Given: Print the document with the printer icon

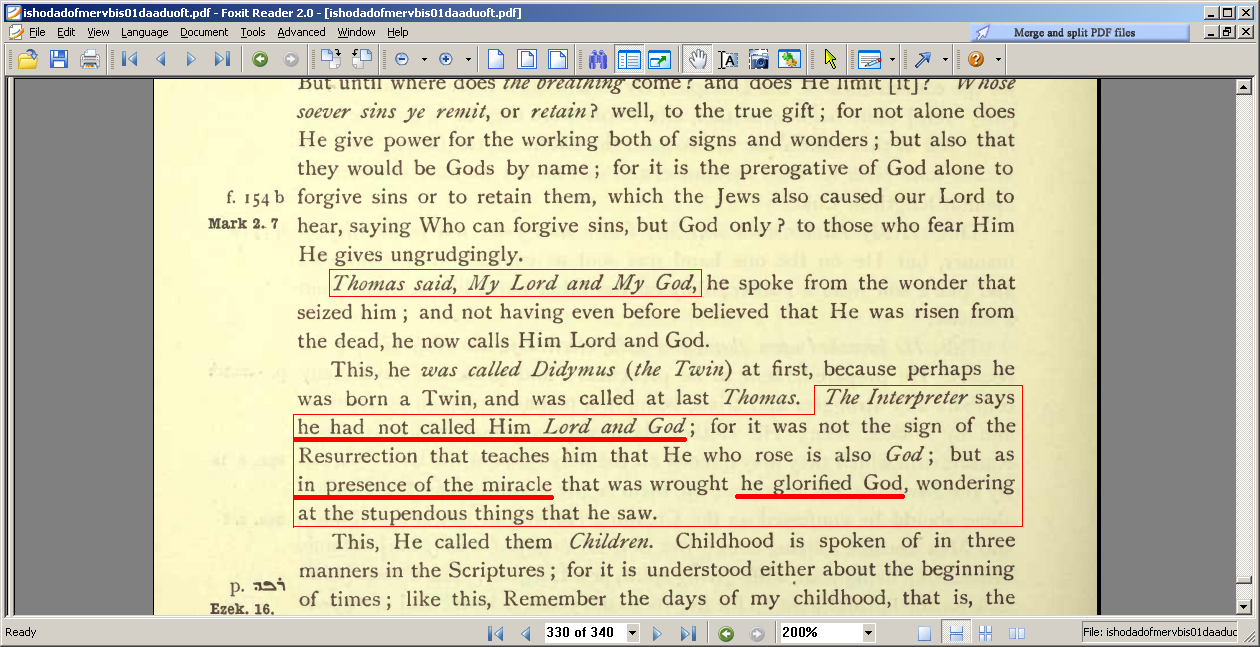Looking at the screenshot, I should coord(90,59).
